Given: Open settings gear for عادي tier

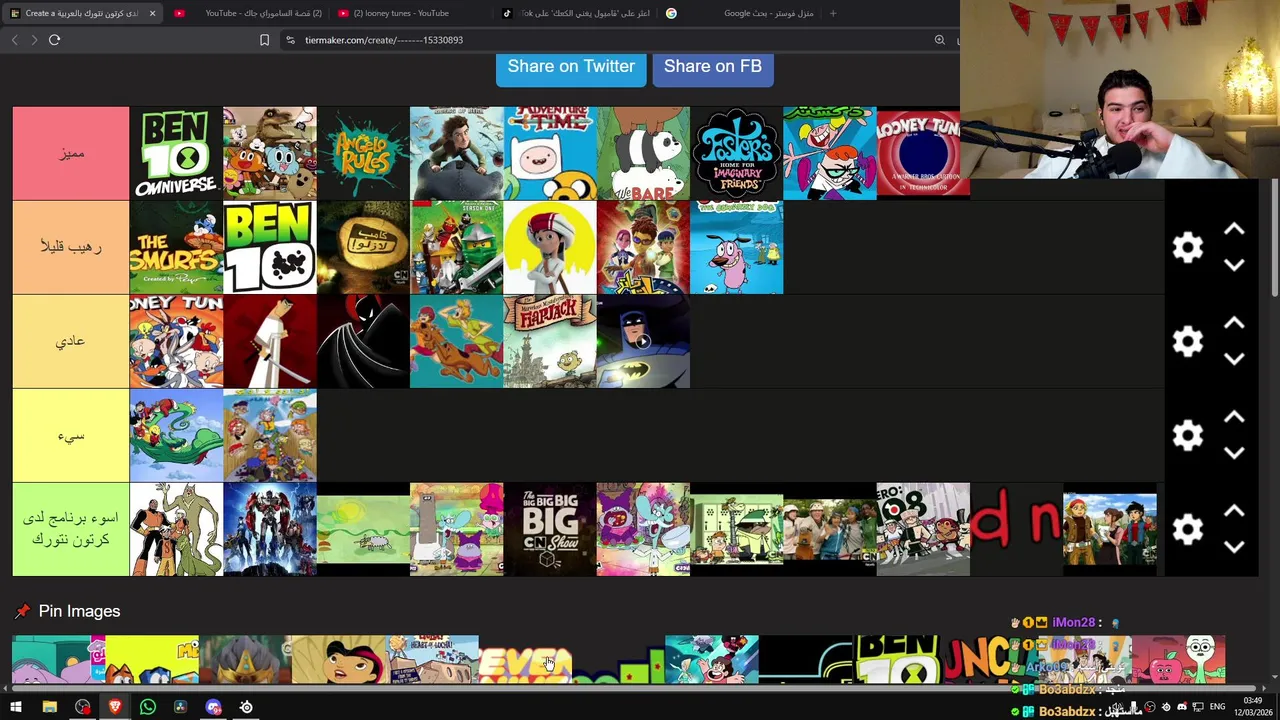Looking at the screenshot, I should click(x=1187, y=342).
